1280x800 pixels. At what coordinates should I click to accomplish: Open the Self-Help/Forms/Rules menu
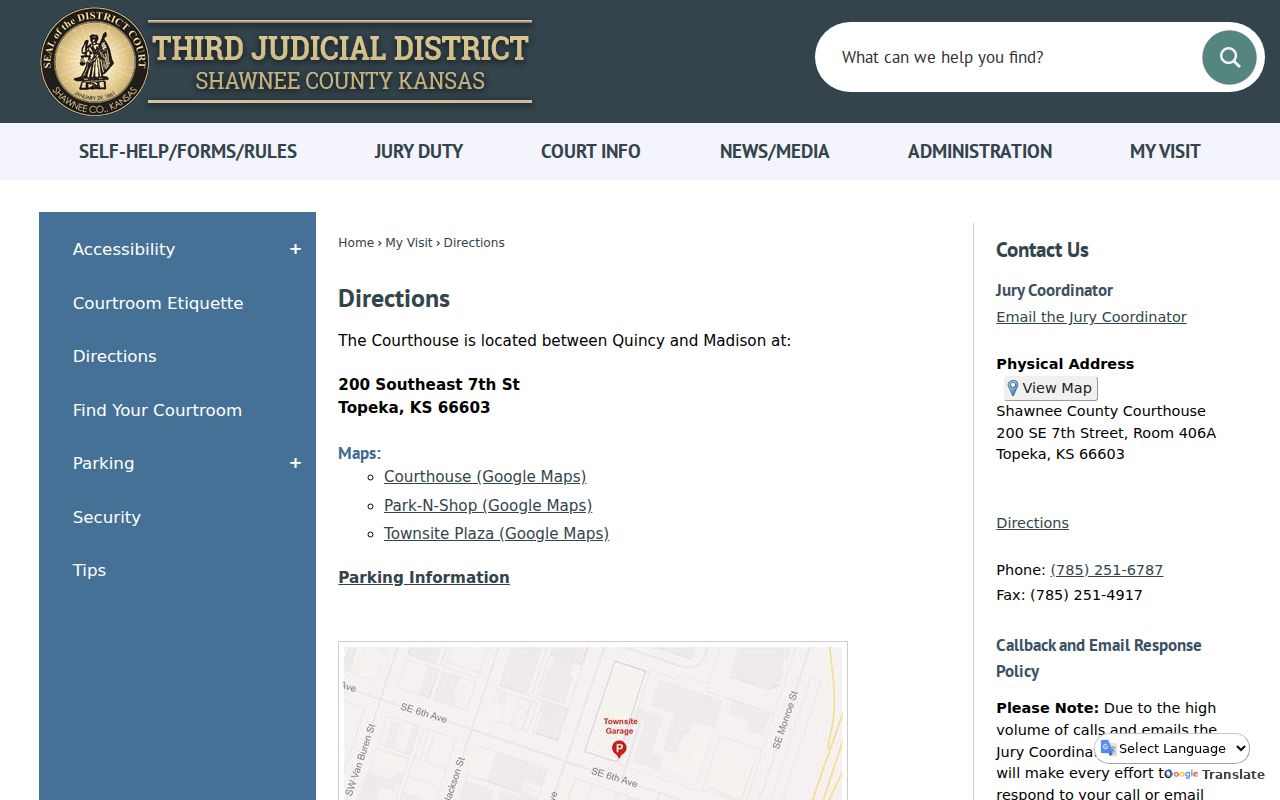[x=188, y=151]
